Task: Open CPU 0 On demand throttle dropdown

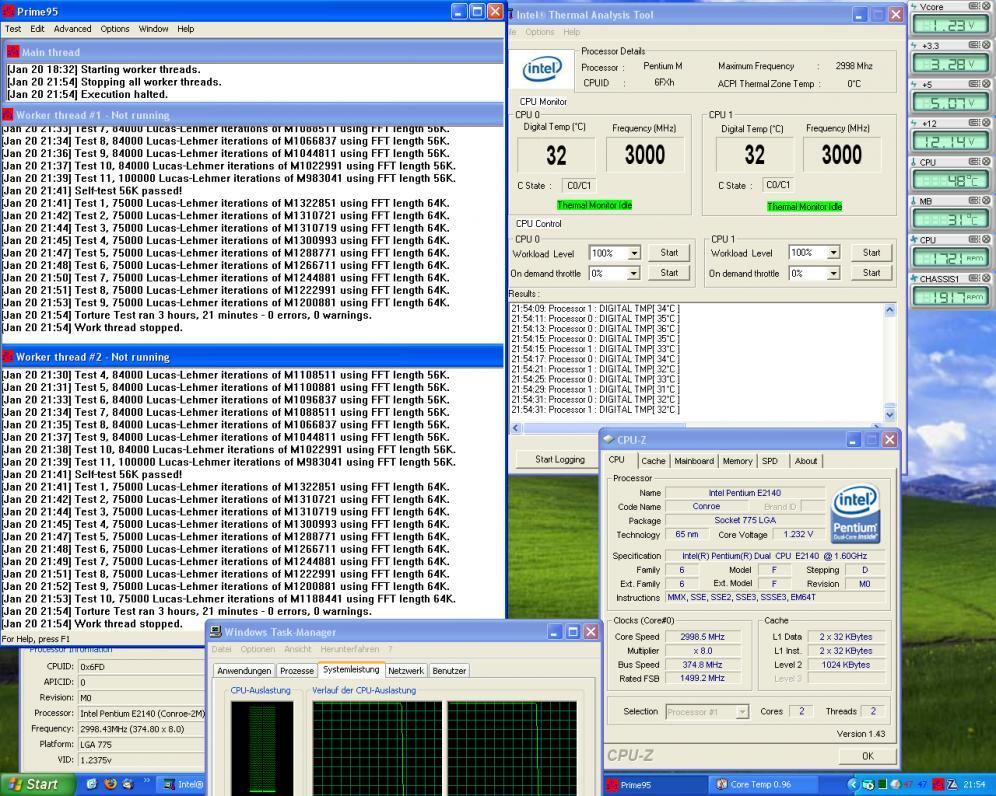Action: 633,273
